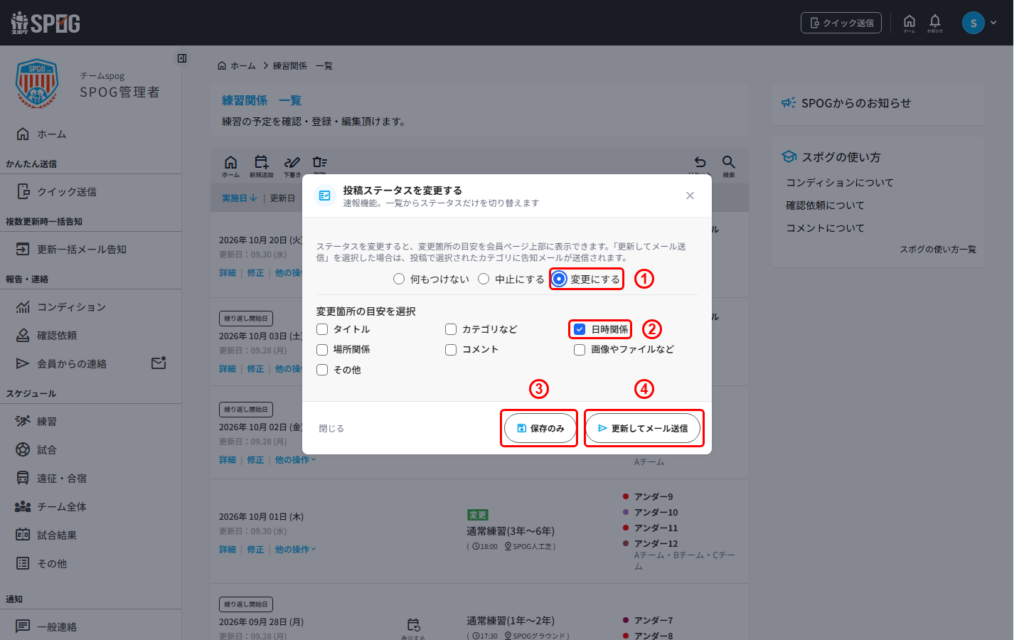The height and width of the screenshot is (640, 1024).
Task: Check the カテゴリなど checkbox
Action: click(451, 329)
